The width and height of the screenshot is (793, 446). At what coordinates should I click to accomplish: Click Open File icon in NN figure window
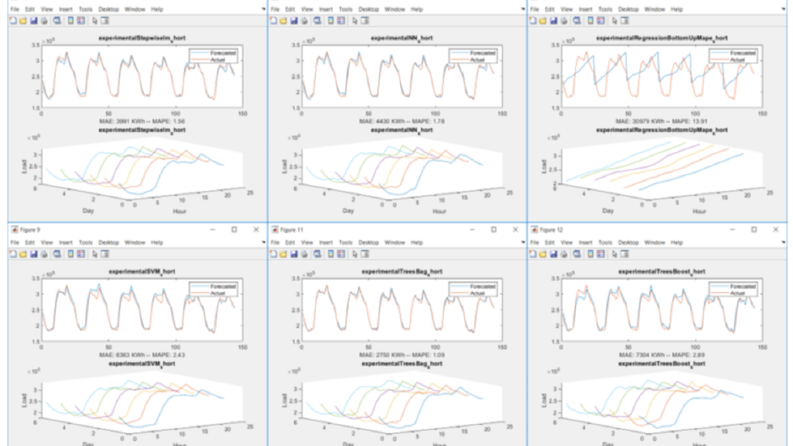coord(283,21)
